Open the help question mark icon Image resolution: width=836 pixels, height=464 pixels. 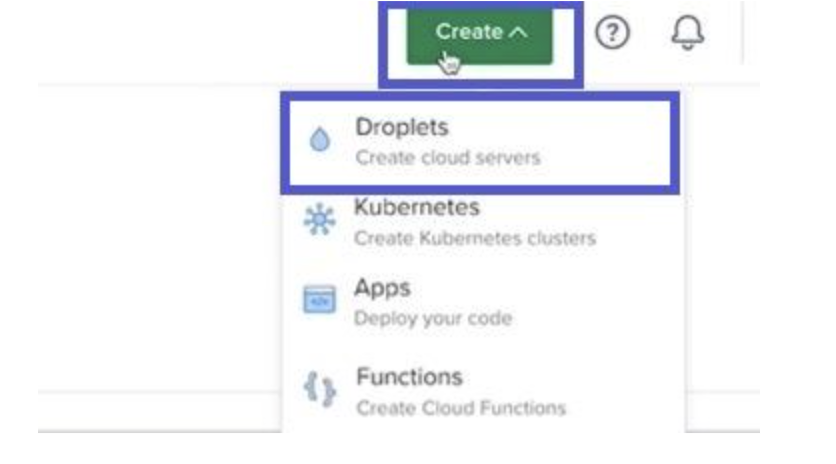613,33
